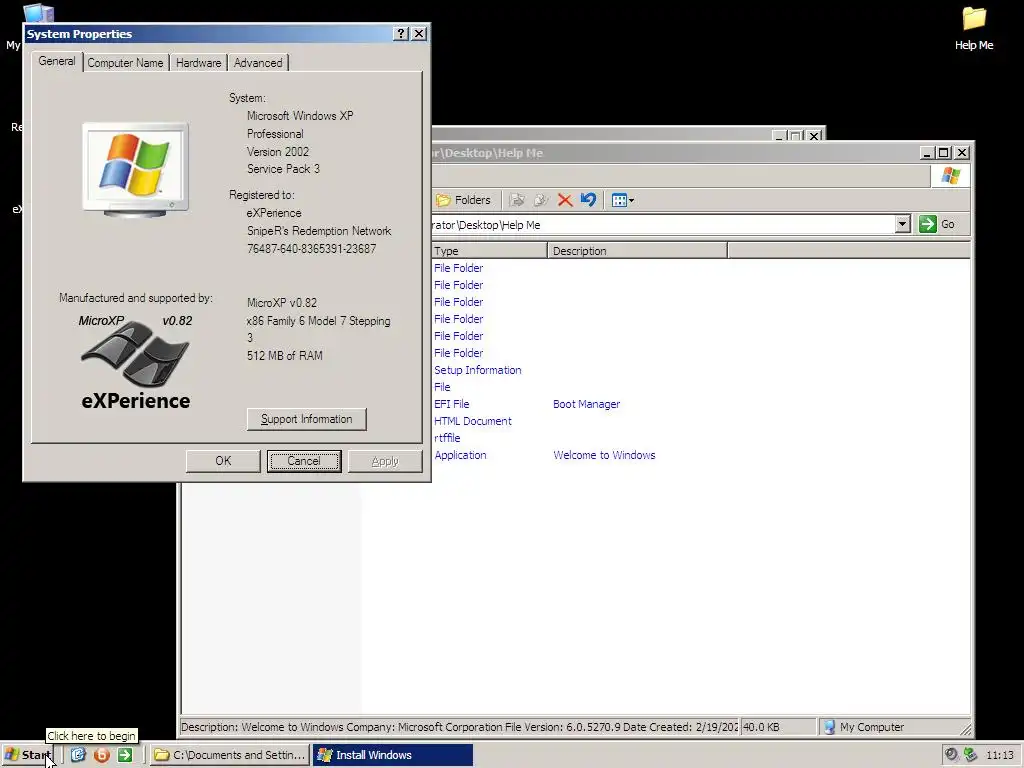Viewport: 1024px width, 768px height.
Task: Open the Views dropdown in Explorer toolbar
Action: 622,200
